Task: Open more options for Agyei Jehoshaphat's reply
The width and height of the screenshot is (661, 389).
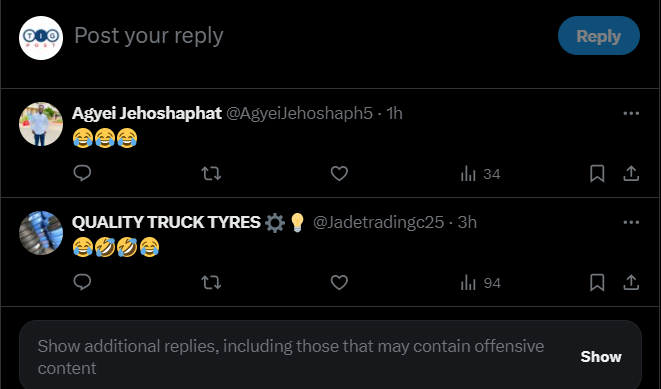Action: tap(631, 113)
